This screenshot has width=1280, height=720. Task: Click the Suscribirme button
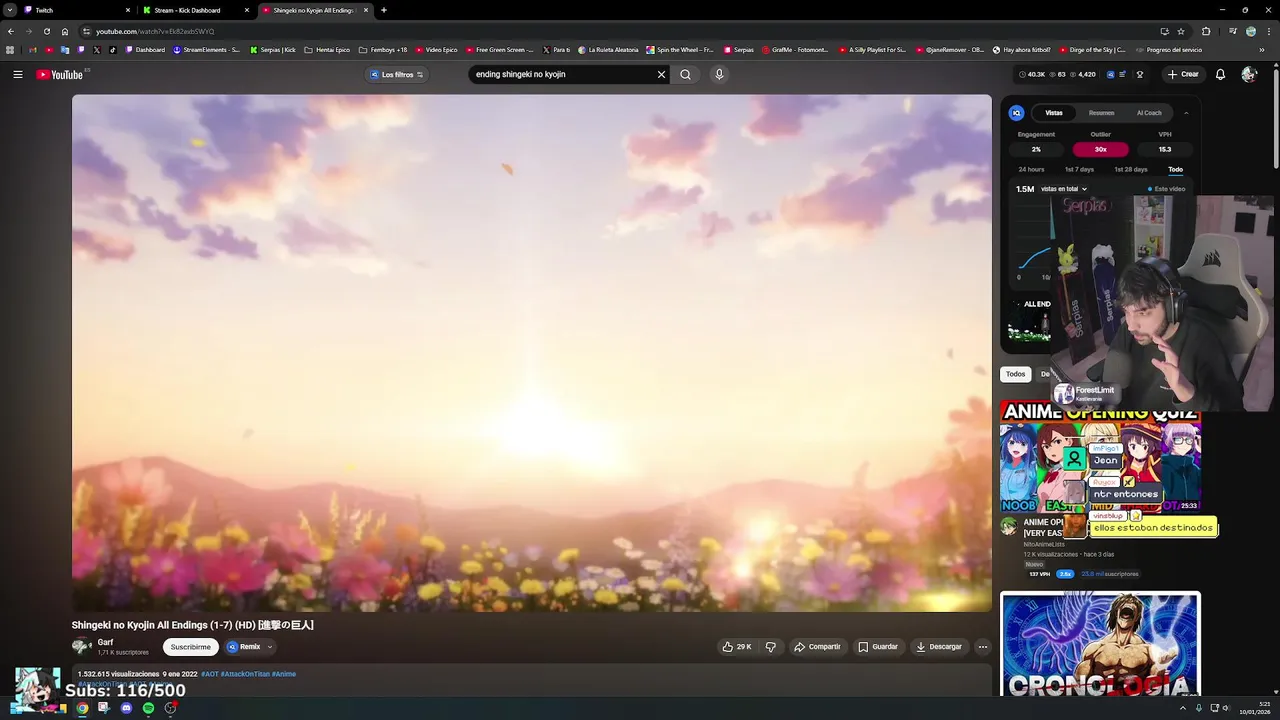[x=190, y=647]
